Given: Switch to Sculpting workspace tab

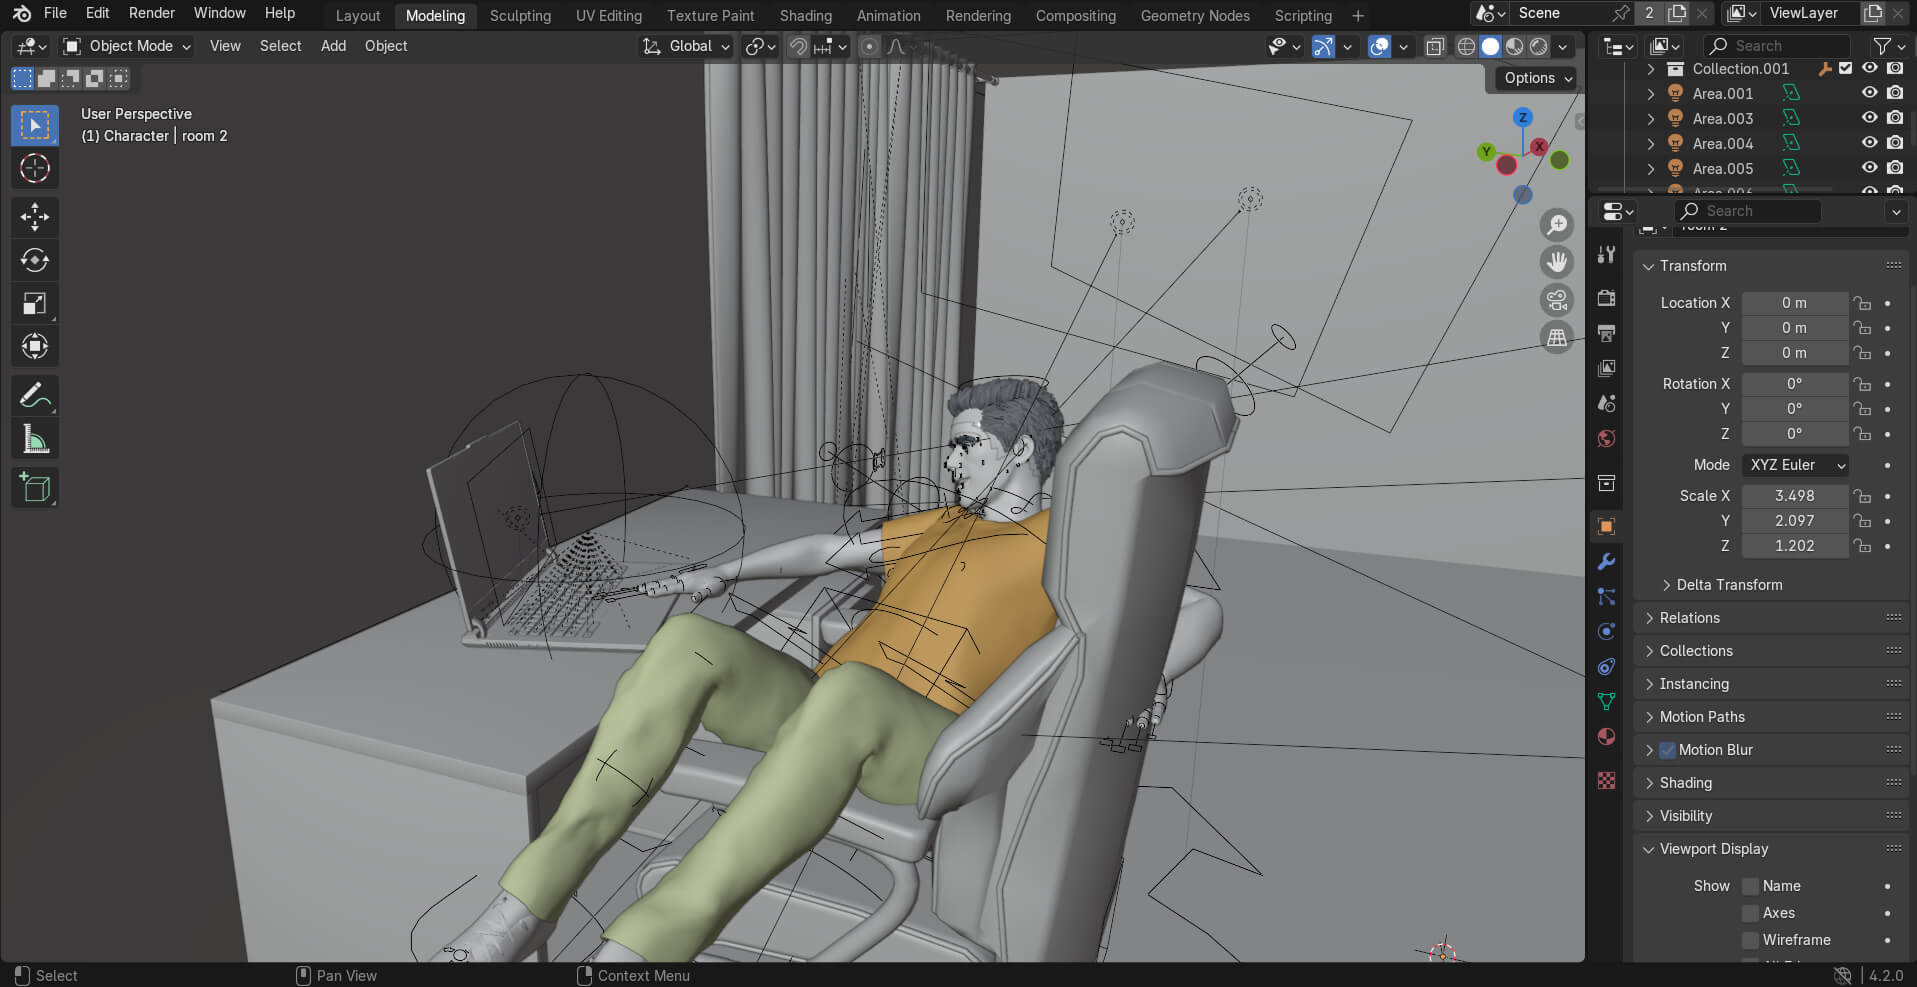Looking at the screenshot, I should (520, 16).
